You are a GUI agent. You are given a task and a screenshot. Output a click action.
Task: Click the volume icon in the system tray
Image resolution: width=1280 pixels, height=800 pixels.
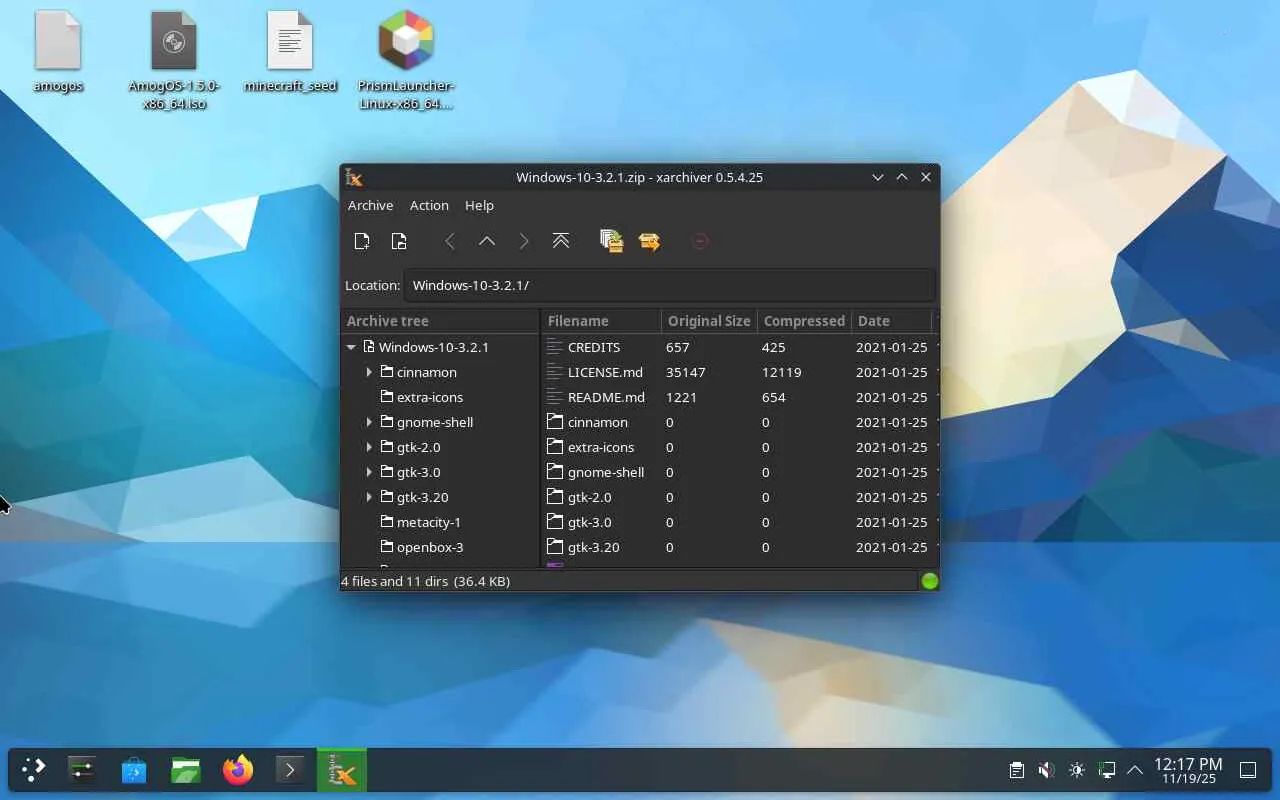1046,770
